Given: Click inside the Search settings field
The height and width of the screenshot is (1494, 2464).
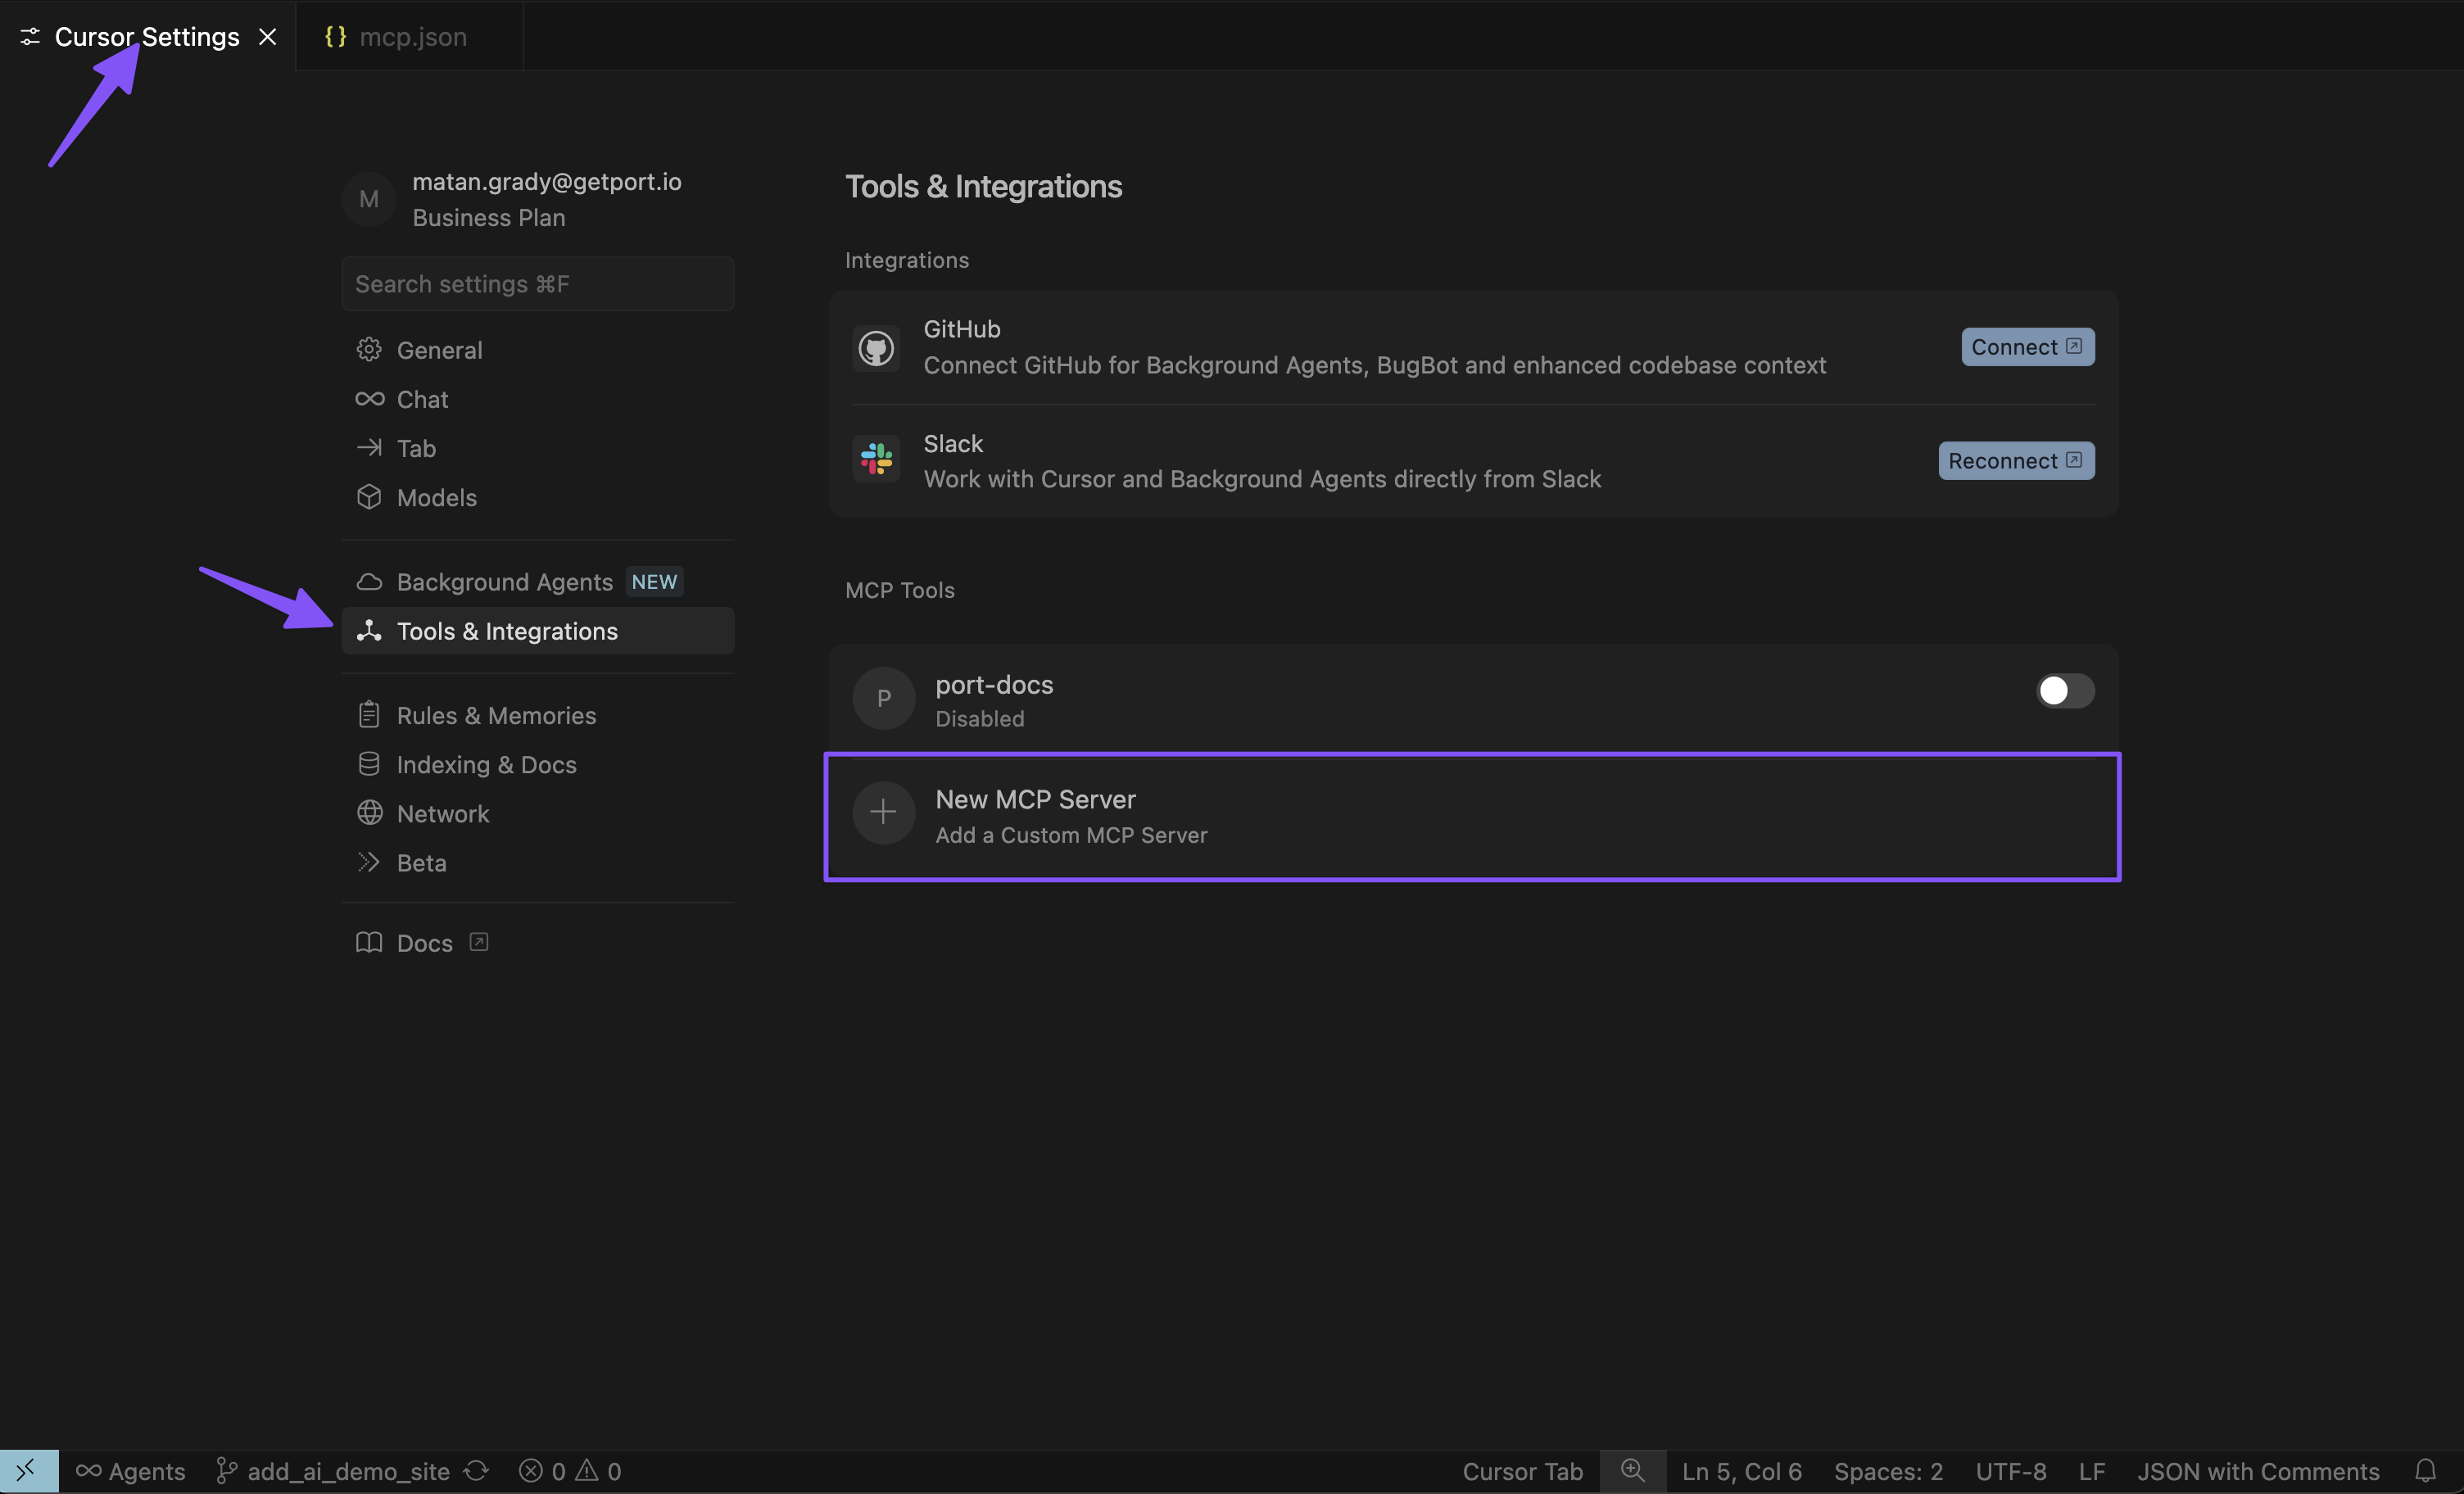Looking at the screenshot, I should (x=537, y=283).
